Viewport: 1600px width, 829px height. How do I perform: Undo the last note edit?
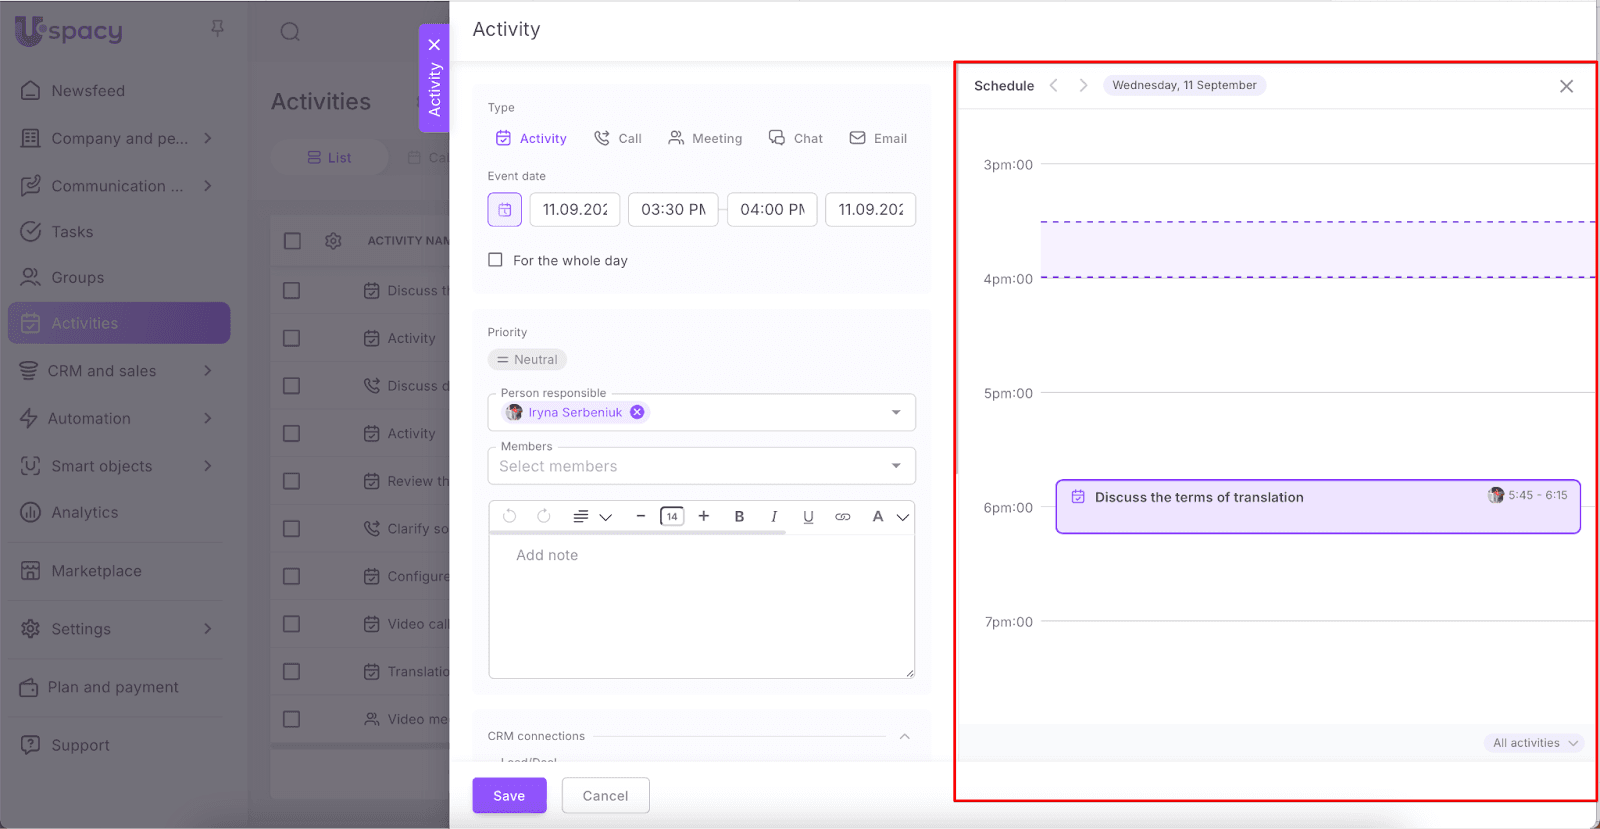tap(510, 517)
